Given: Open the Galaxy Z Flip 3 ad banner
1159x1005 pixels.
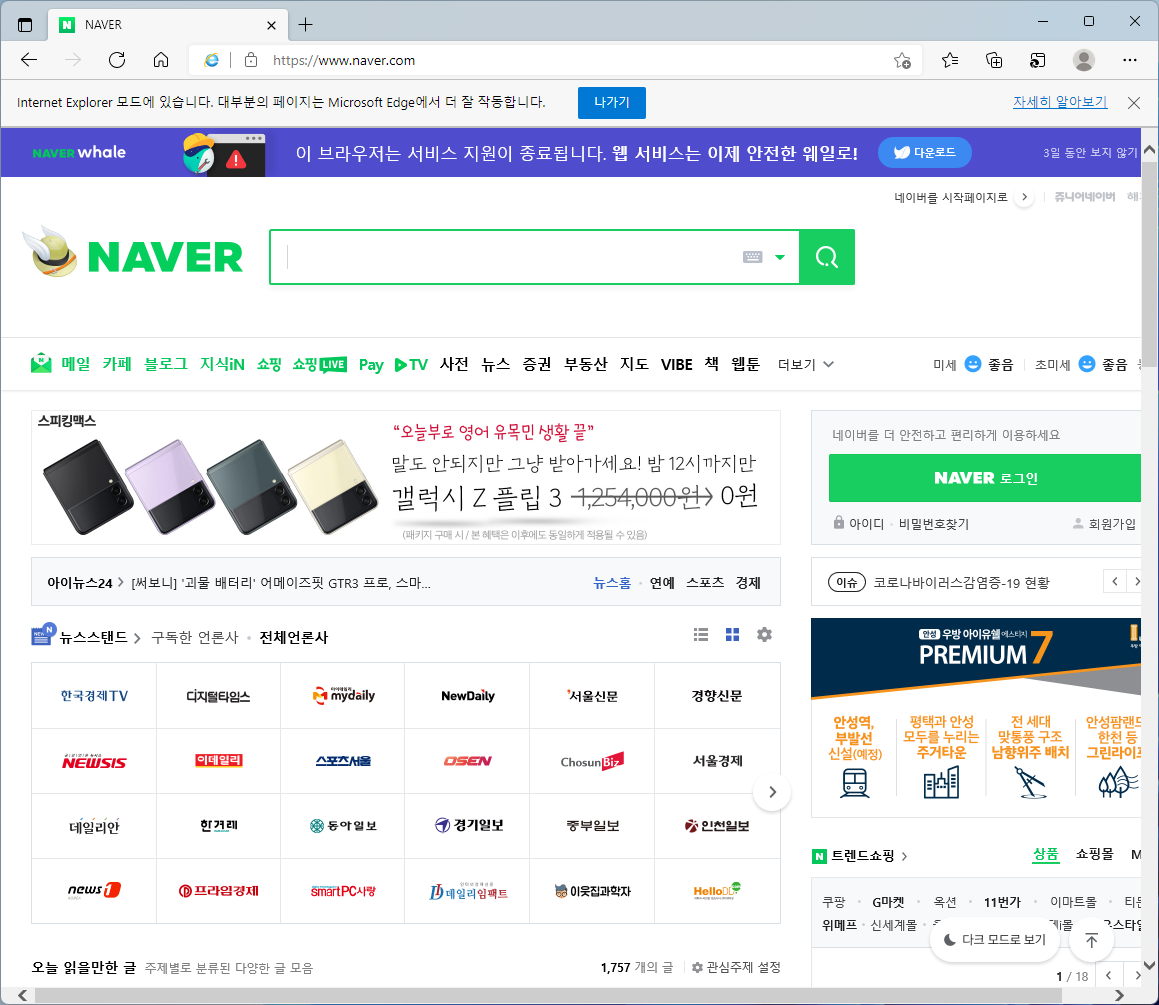Looking at the screenshot, I should [x=406, y=477].
